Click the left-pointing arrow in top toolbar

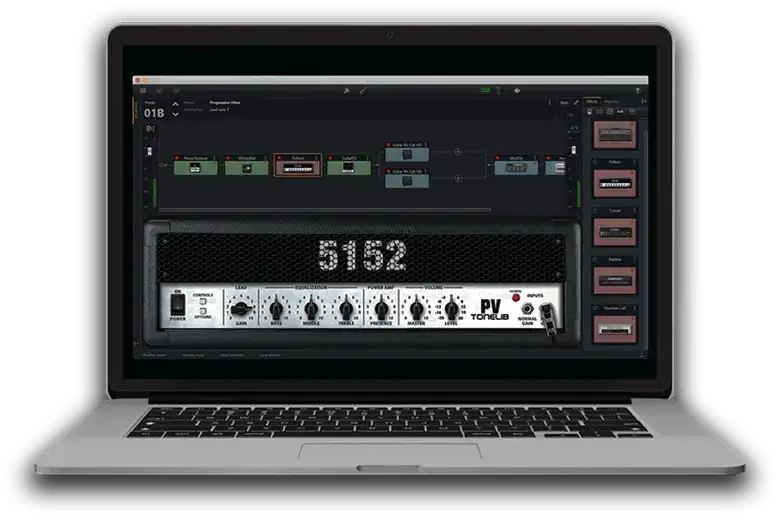pyautogui.click(x=517, y=91)
